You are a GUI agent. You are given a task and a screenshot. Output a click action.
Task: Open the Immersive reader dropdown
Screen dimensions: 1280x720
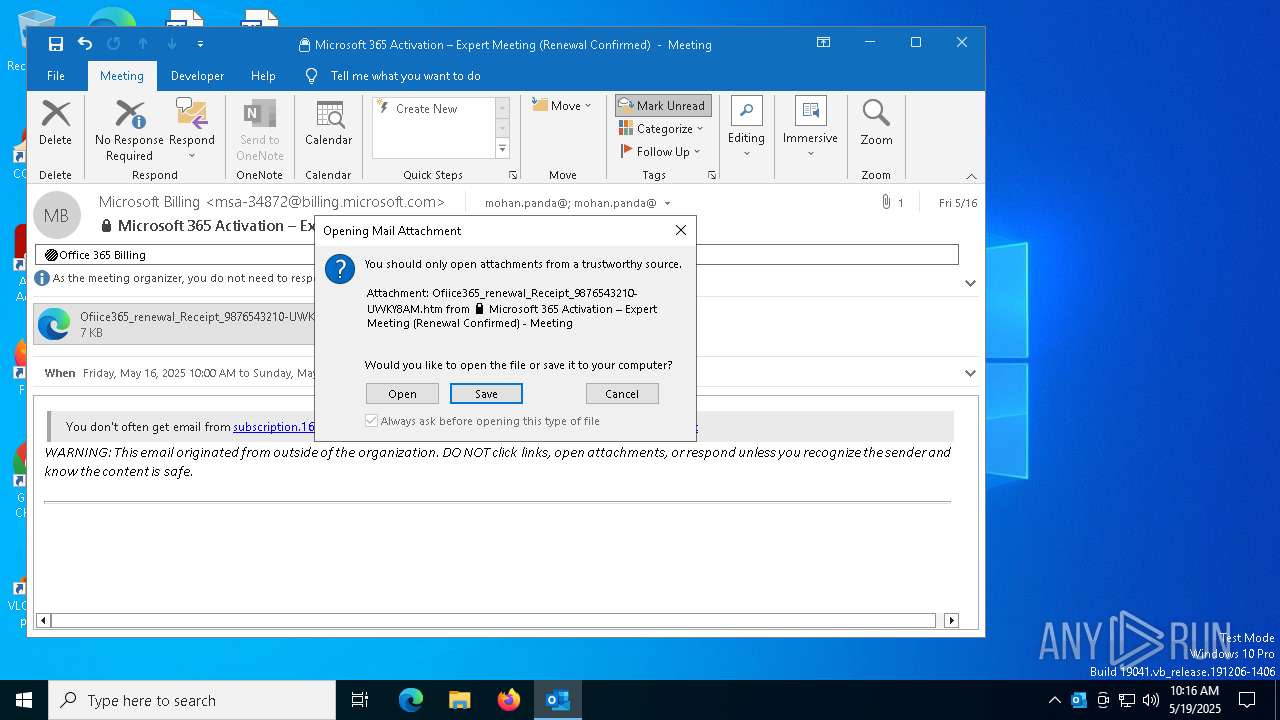(x=810, y=128)
